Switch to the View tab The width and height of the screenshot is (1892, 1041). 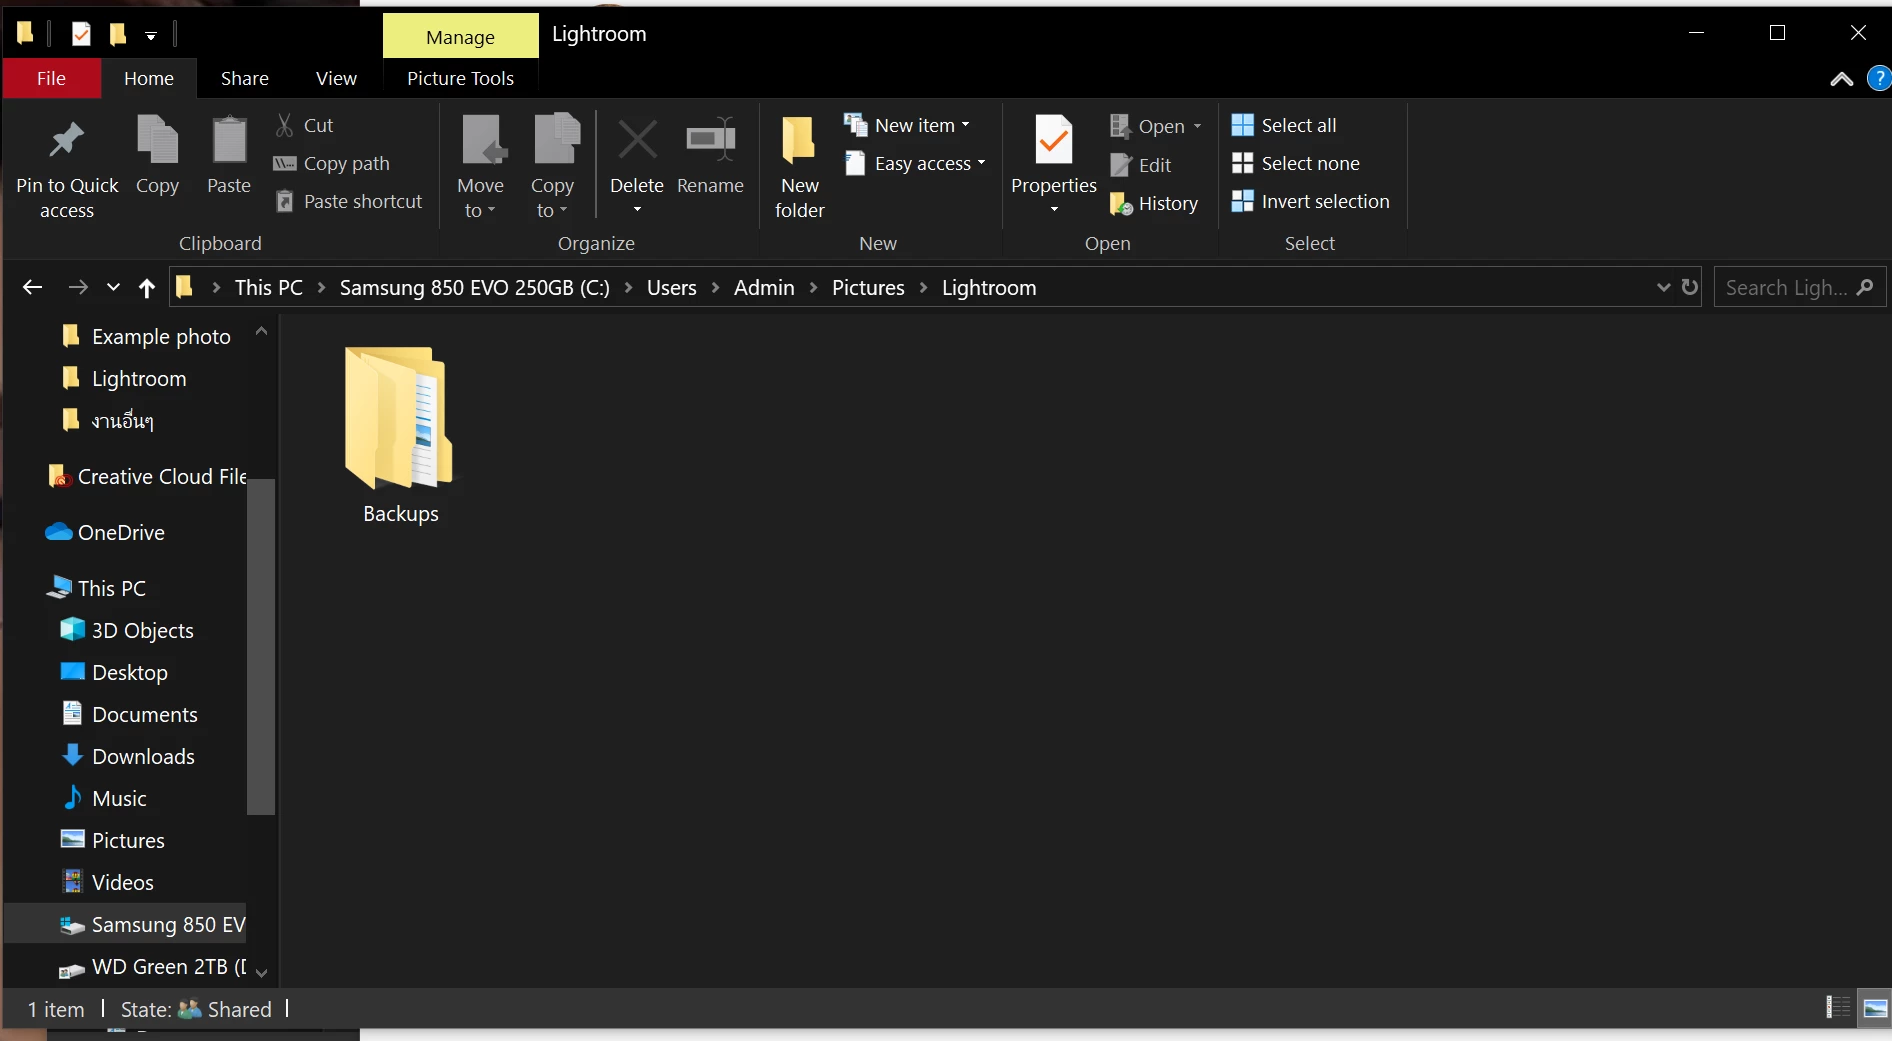336,78
